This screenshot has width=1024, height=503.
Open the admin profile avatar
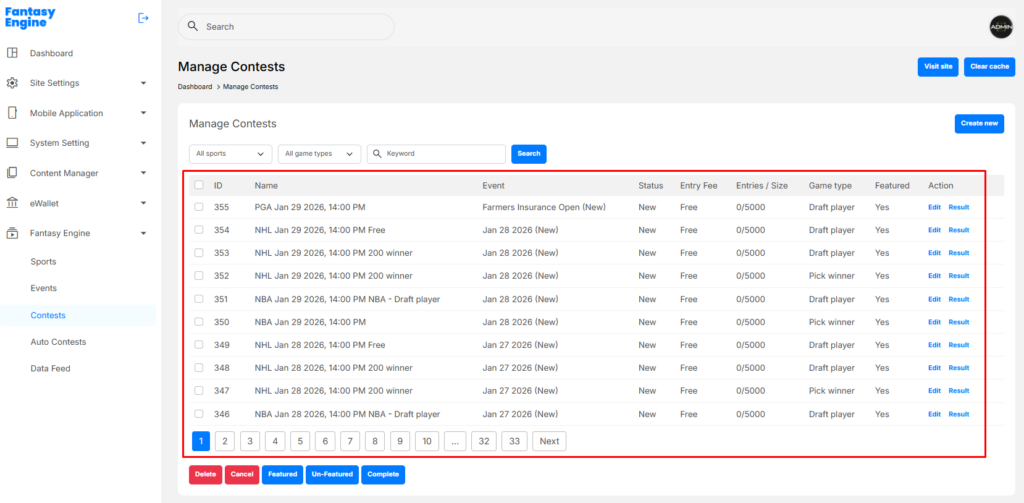tap(1001, 27)
